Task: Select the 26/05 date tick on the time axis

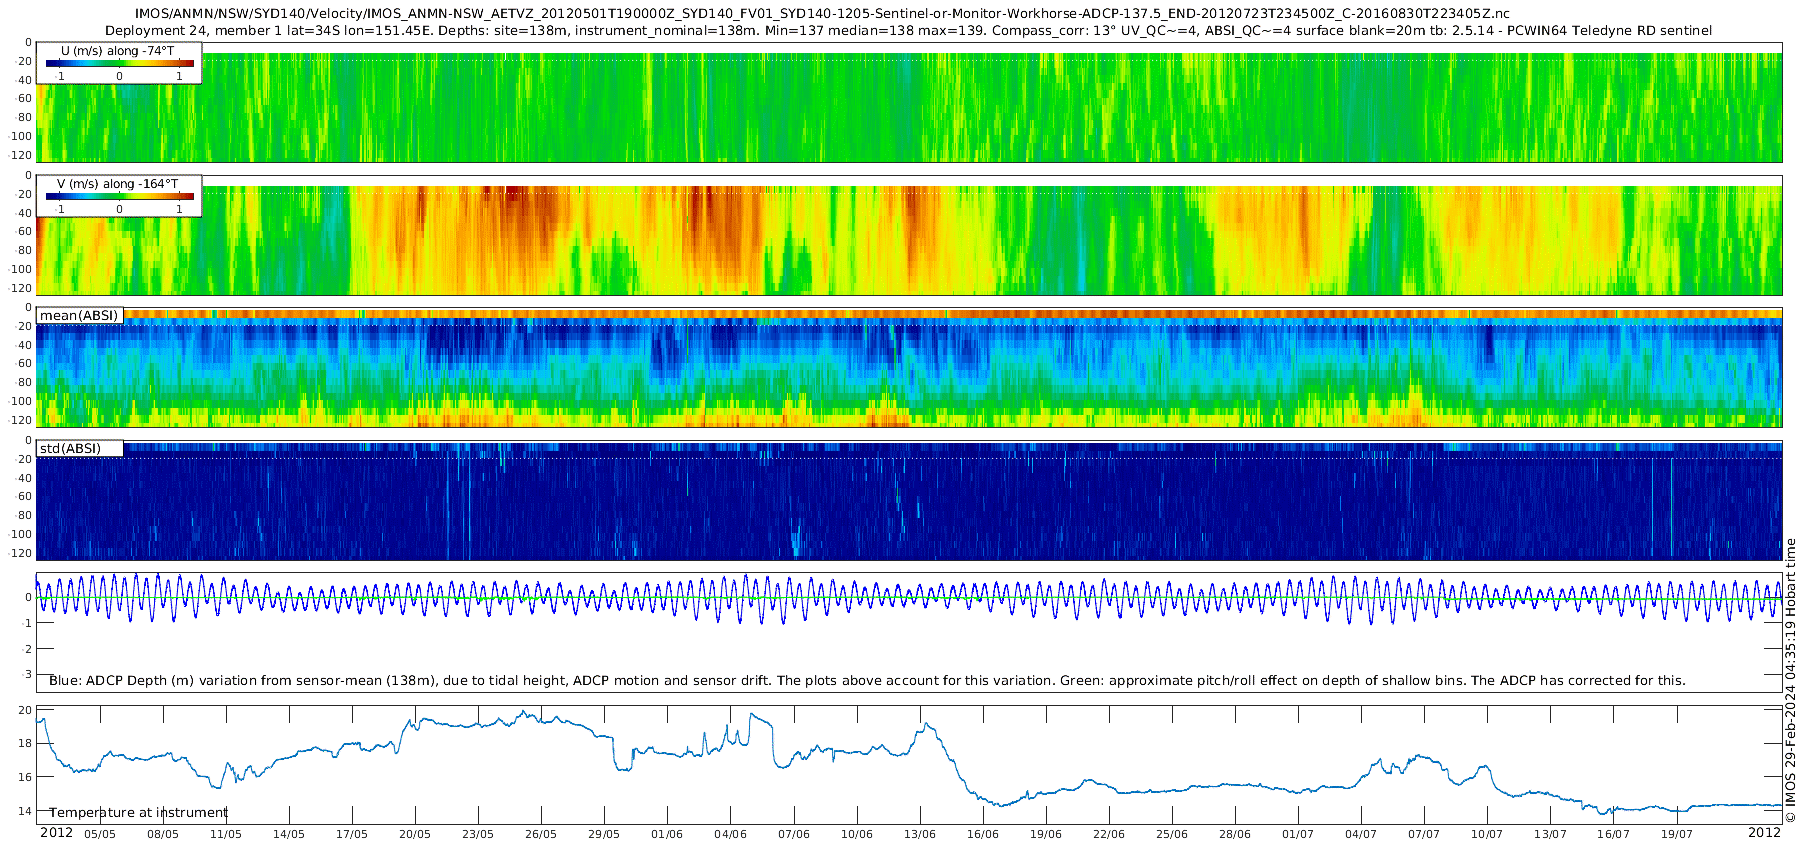Action: [541, 834]
